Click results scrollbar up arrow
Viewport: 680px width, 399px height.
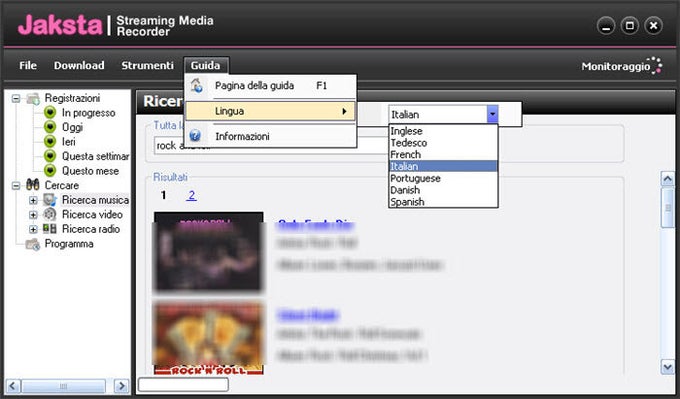click(x=667, y=179)
